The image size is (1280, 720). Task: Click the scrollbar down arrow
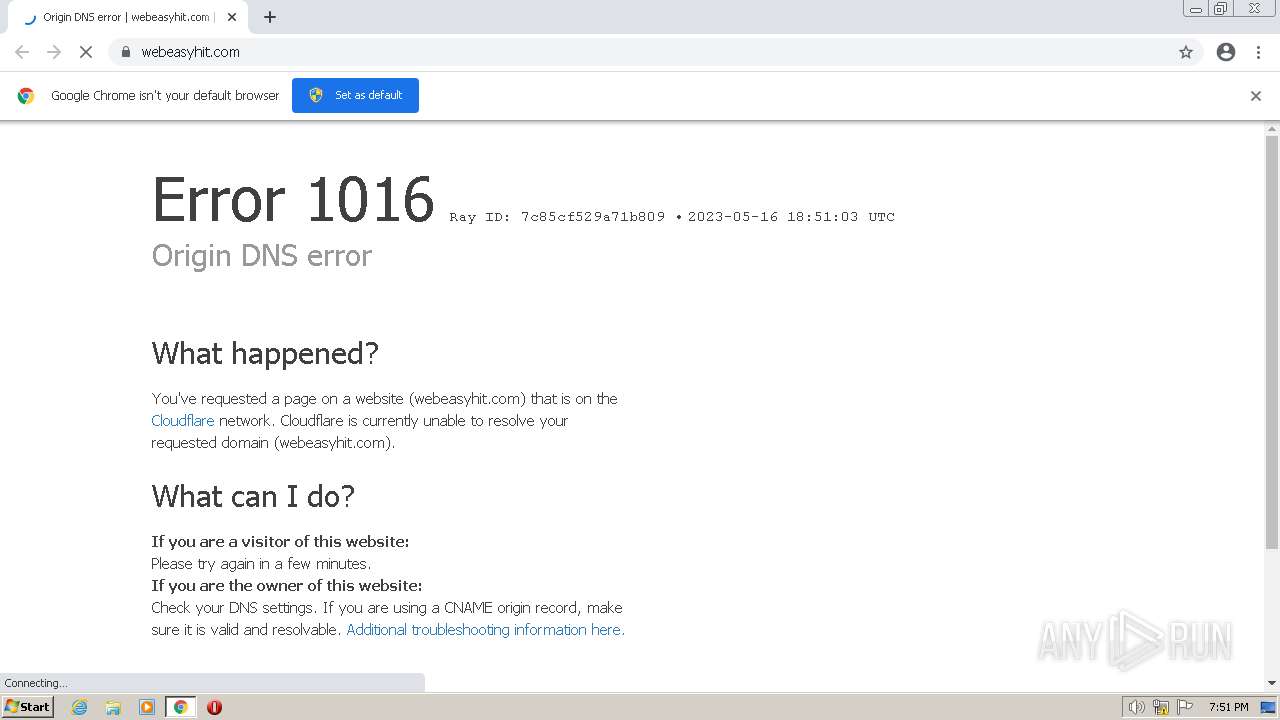point(1272,683)
